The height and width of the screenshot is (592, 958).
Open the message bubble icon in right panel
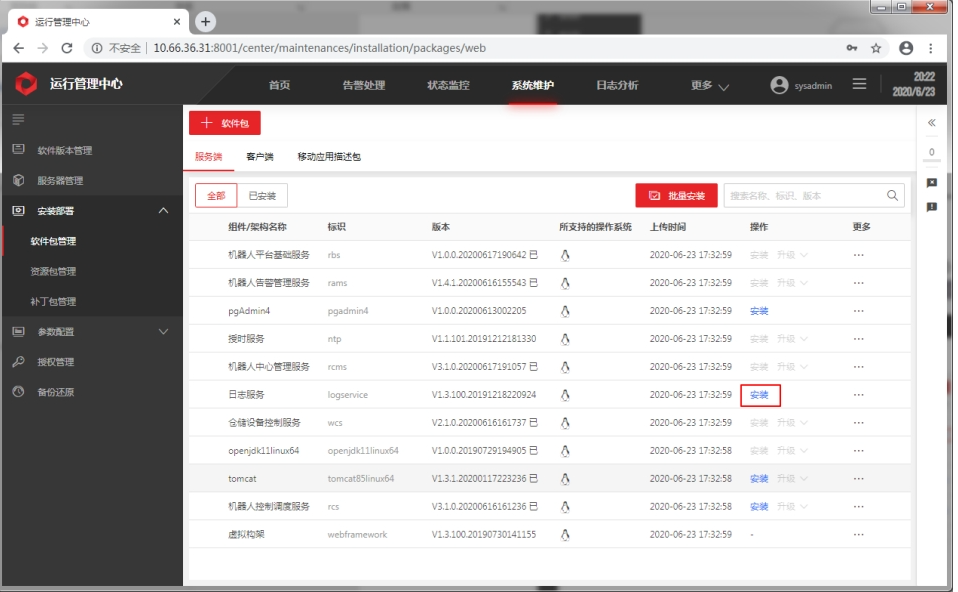(932, 183)
